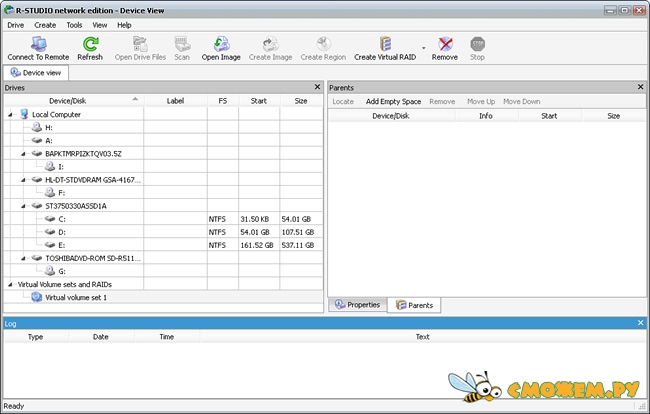The image size is (650, 414).
Task: Open the Tools menu
Action: tap(74, 25)
